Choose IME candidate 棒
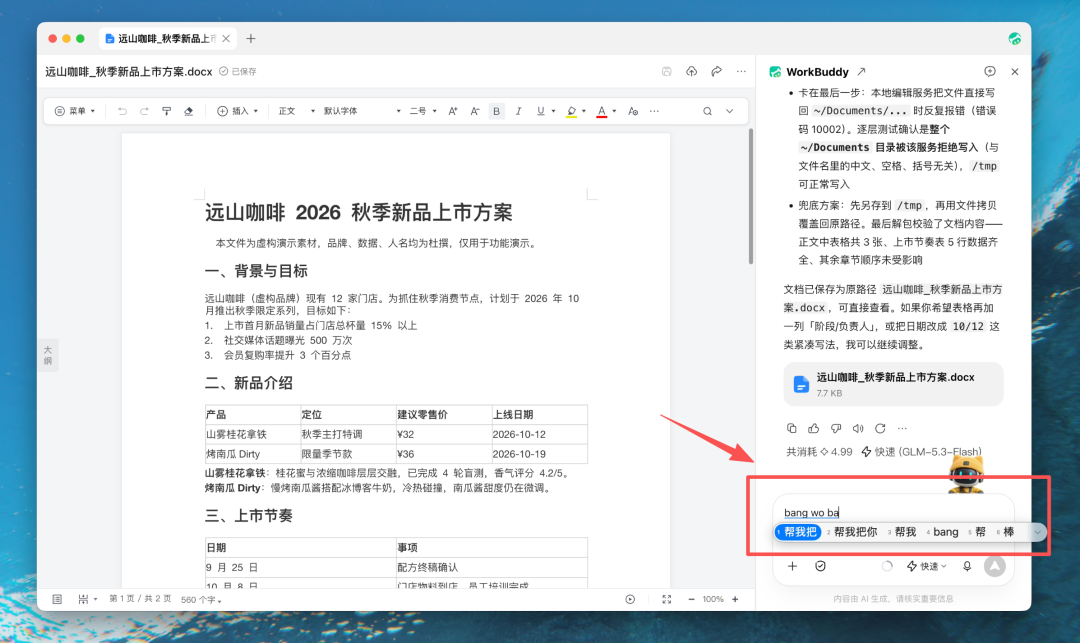 click(1006, 532)
